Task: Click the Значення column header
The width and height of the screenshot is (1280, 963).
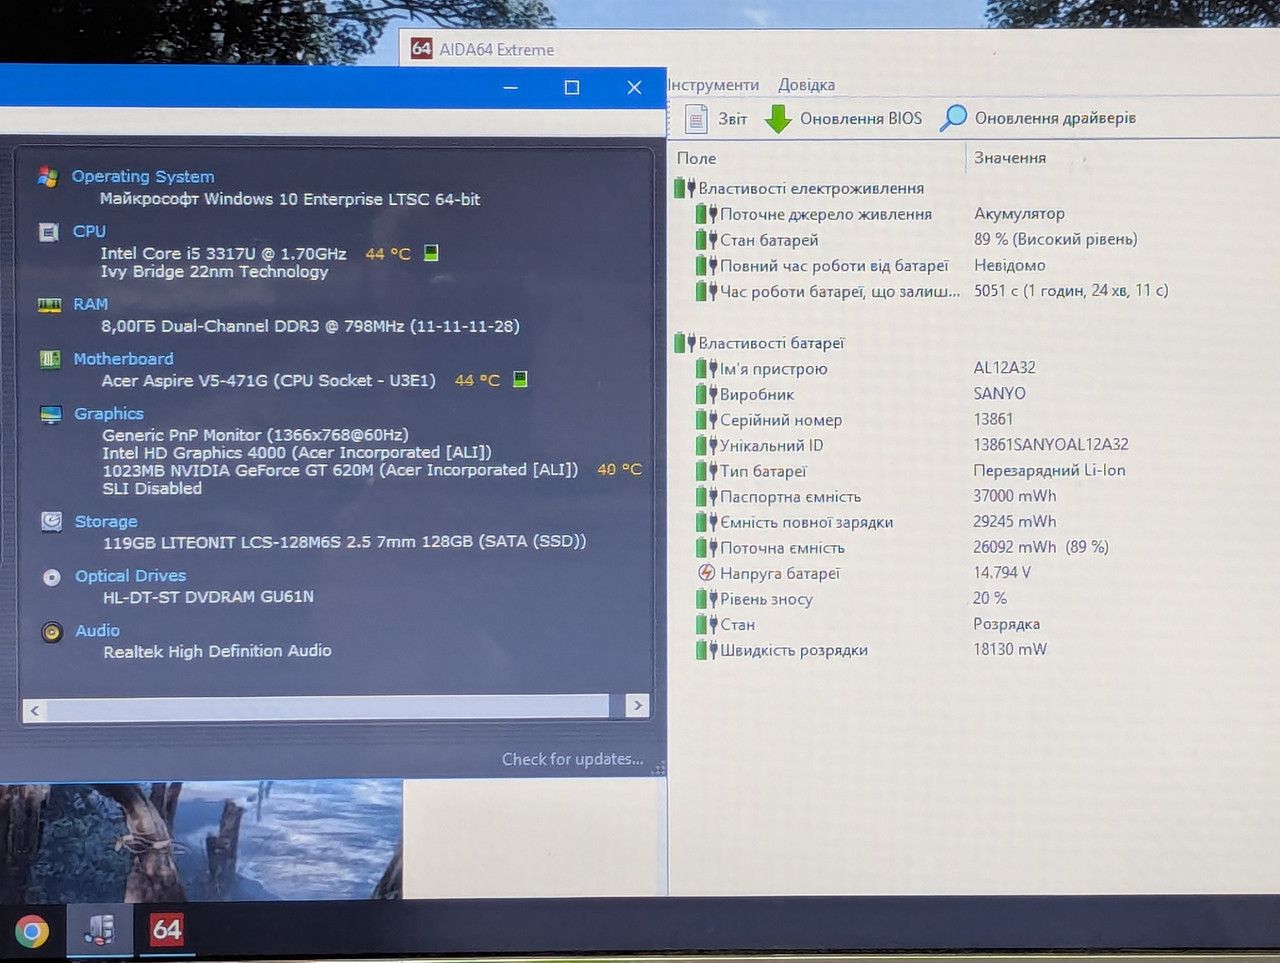Action: (x=1010, y=158)
